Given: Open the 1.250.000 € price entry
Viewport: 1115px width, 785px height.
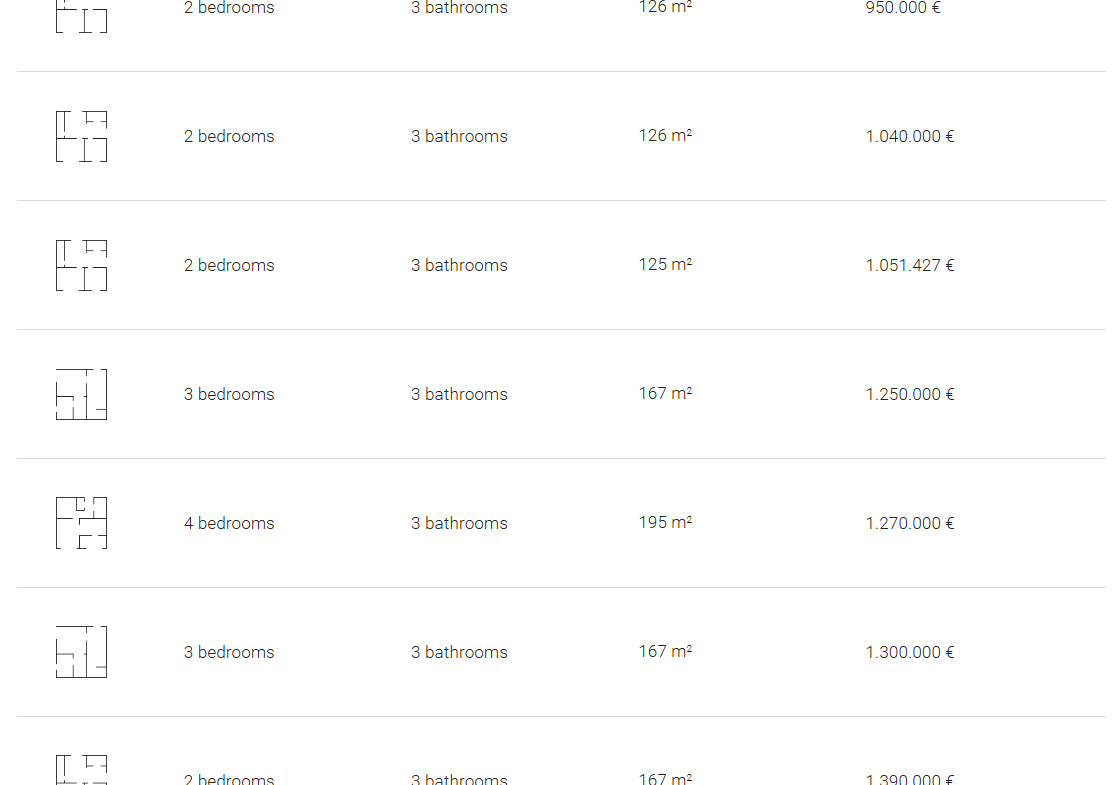Looking at the screenshot, I should click(x=910, y=394).
